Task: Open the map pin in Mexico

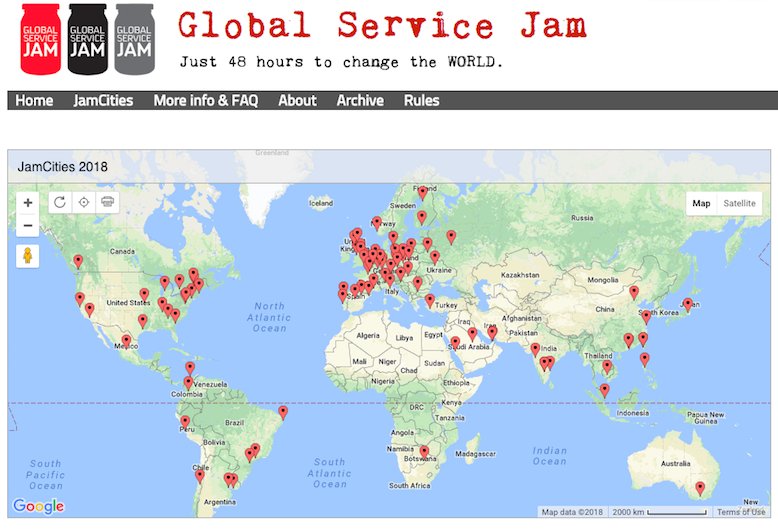Action: [127, 341]
